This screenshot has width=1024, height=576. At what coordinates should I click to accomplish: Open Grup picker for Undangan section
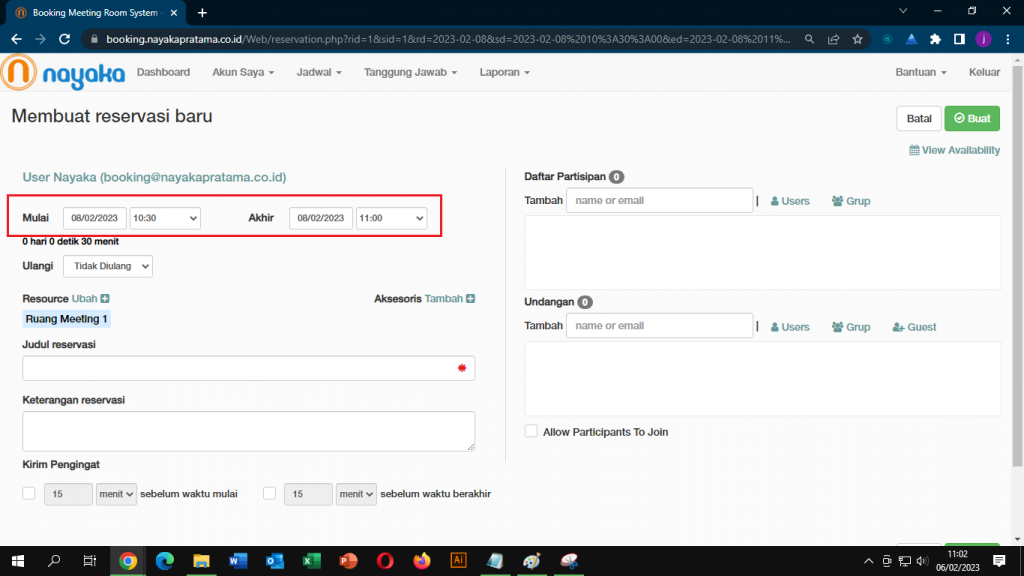point(851,327)
